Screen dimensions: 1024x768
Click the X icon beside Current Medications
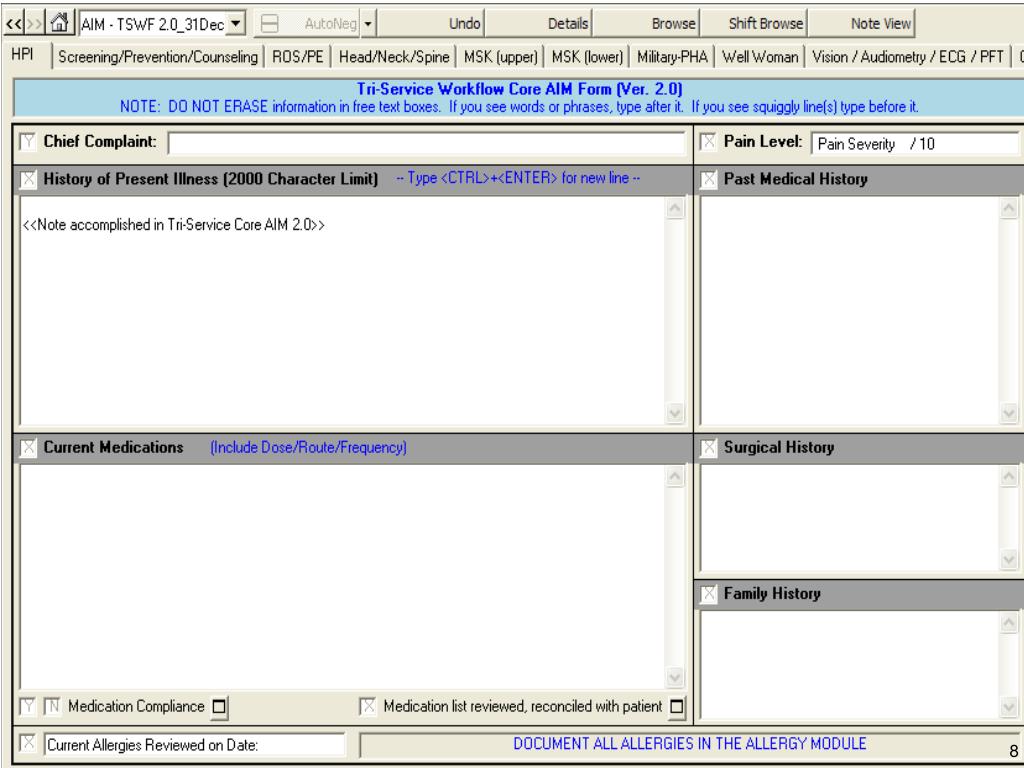pos(29,448)
